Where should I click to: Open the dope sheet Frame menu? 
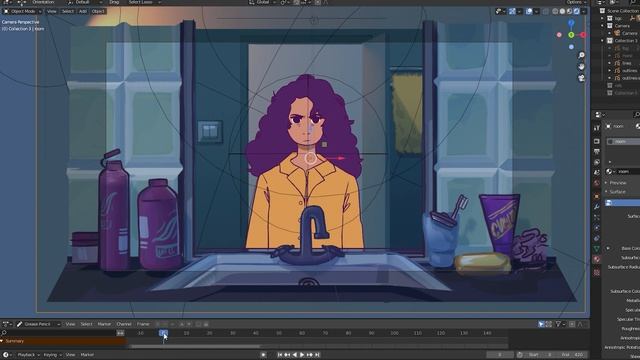143,324
